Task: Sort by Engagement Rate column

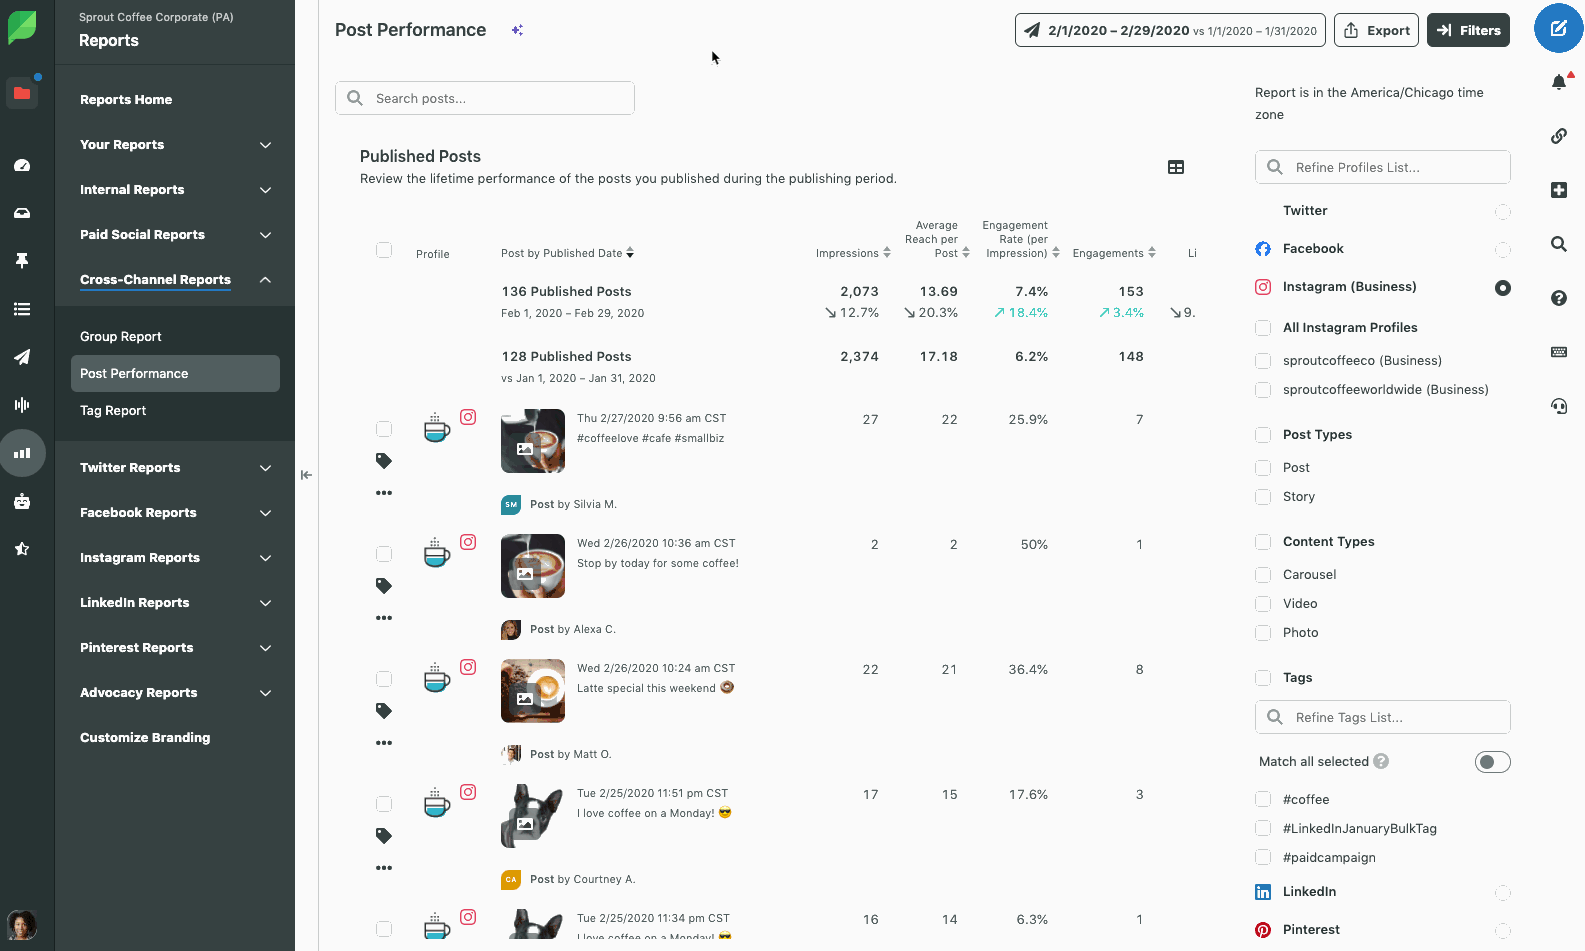Action: [x=1021, y=240]
